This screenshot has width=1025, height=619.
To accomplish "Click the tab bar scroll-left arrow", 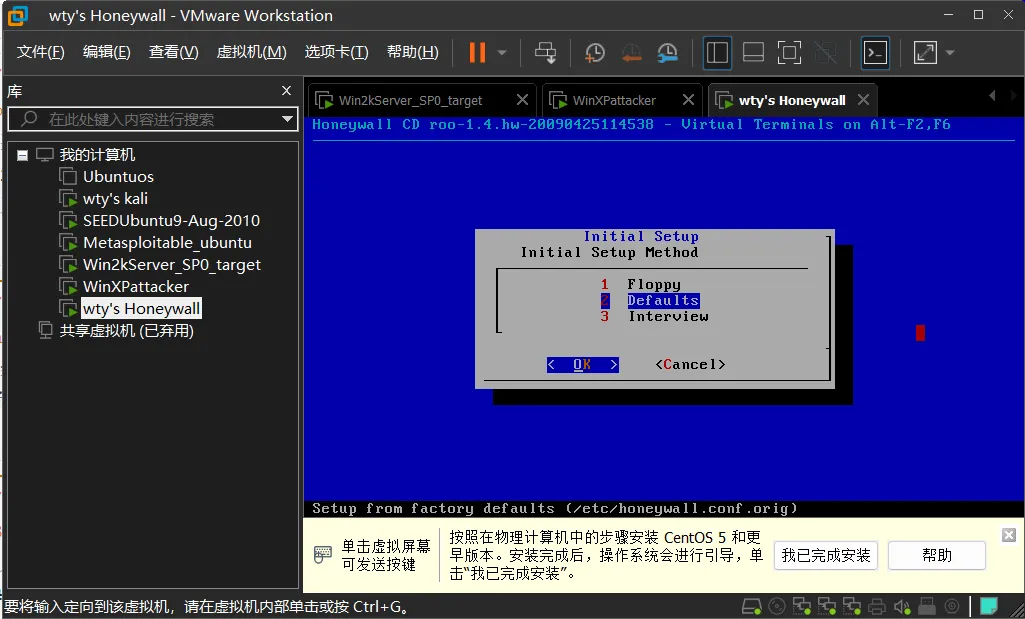I will click(x=992, y=96).
